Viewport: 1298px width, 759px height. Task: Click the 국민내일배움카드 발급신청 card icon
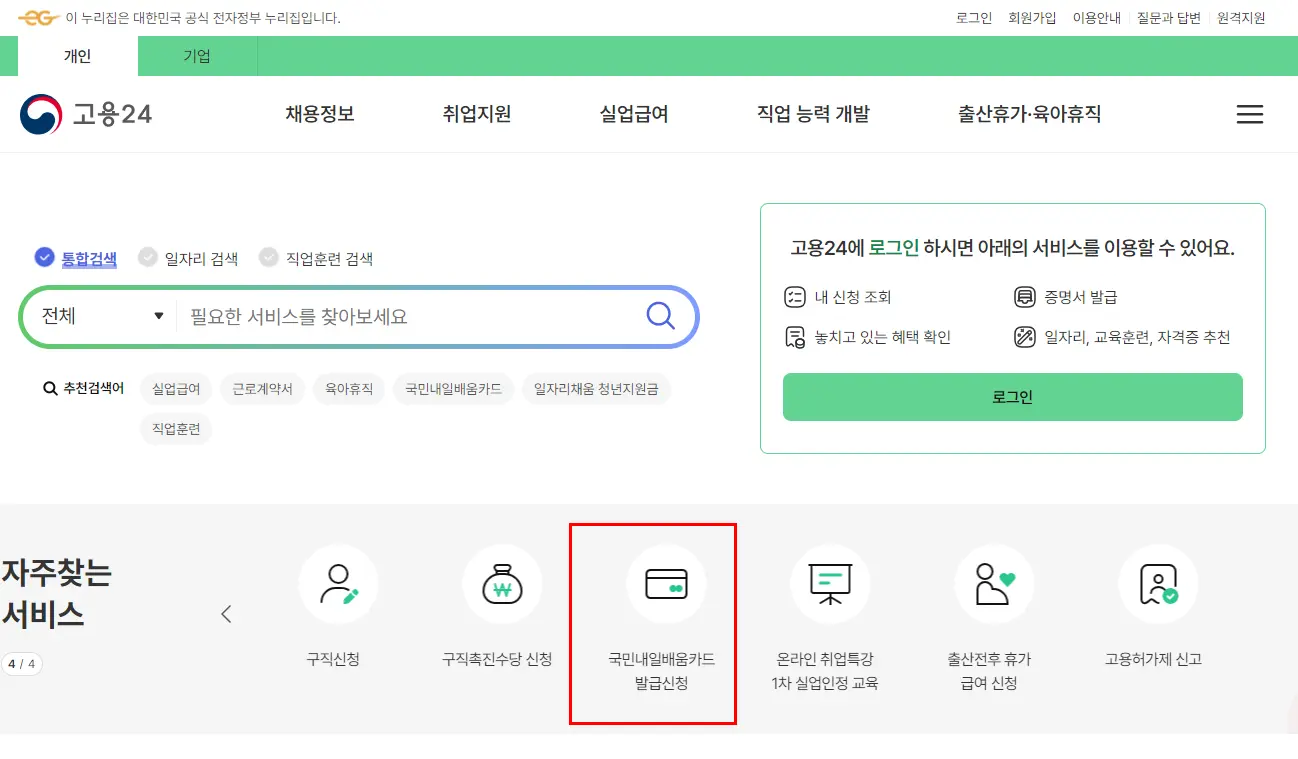[667, 585]
